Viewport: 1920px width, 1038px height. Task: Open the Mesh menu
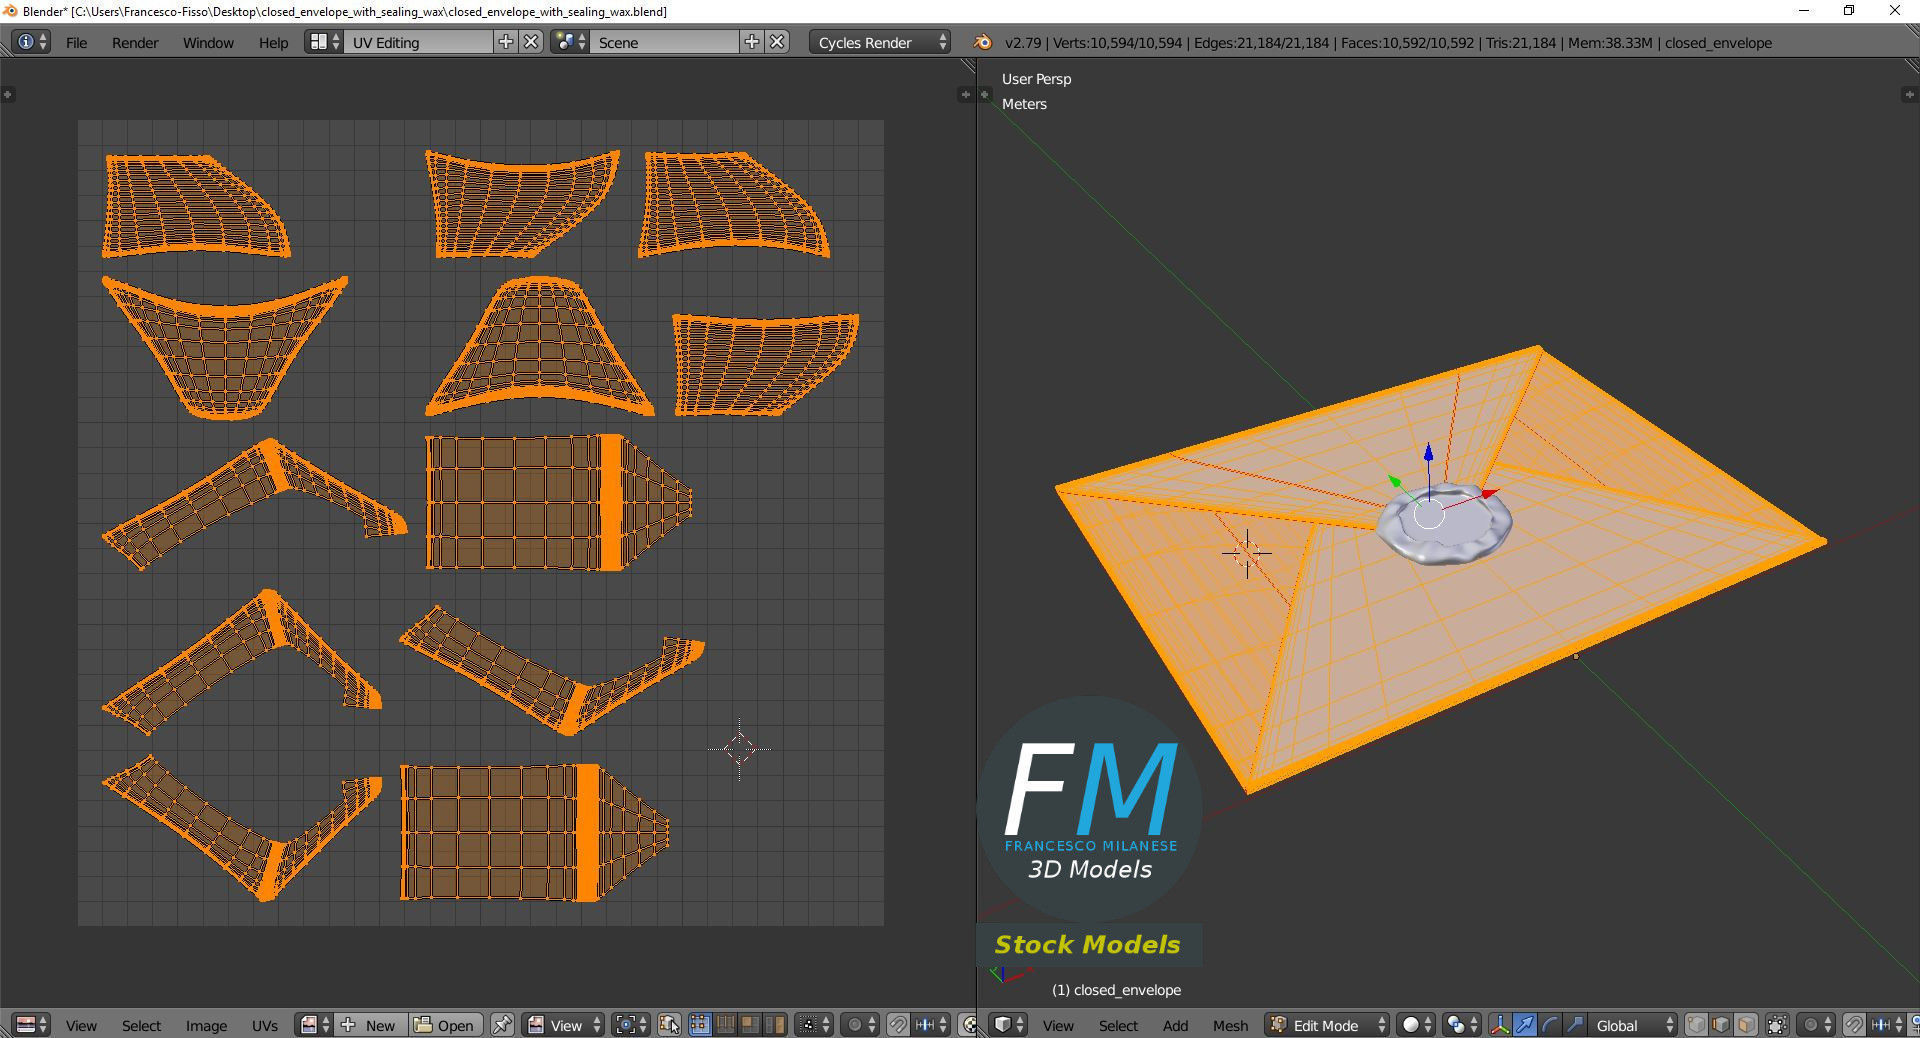click(x=1230, y=1025)
